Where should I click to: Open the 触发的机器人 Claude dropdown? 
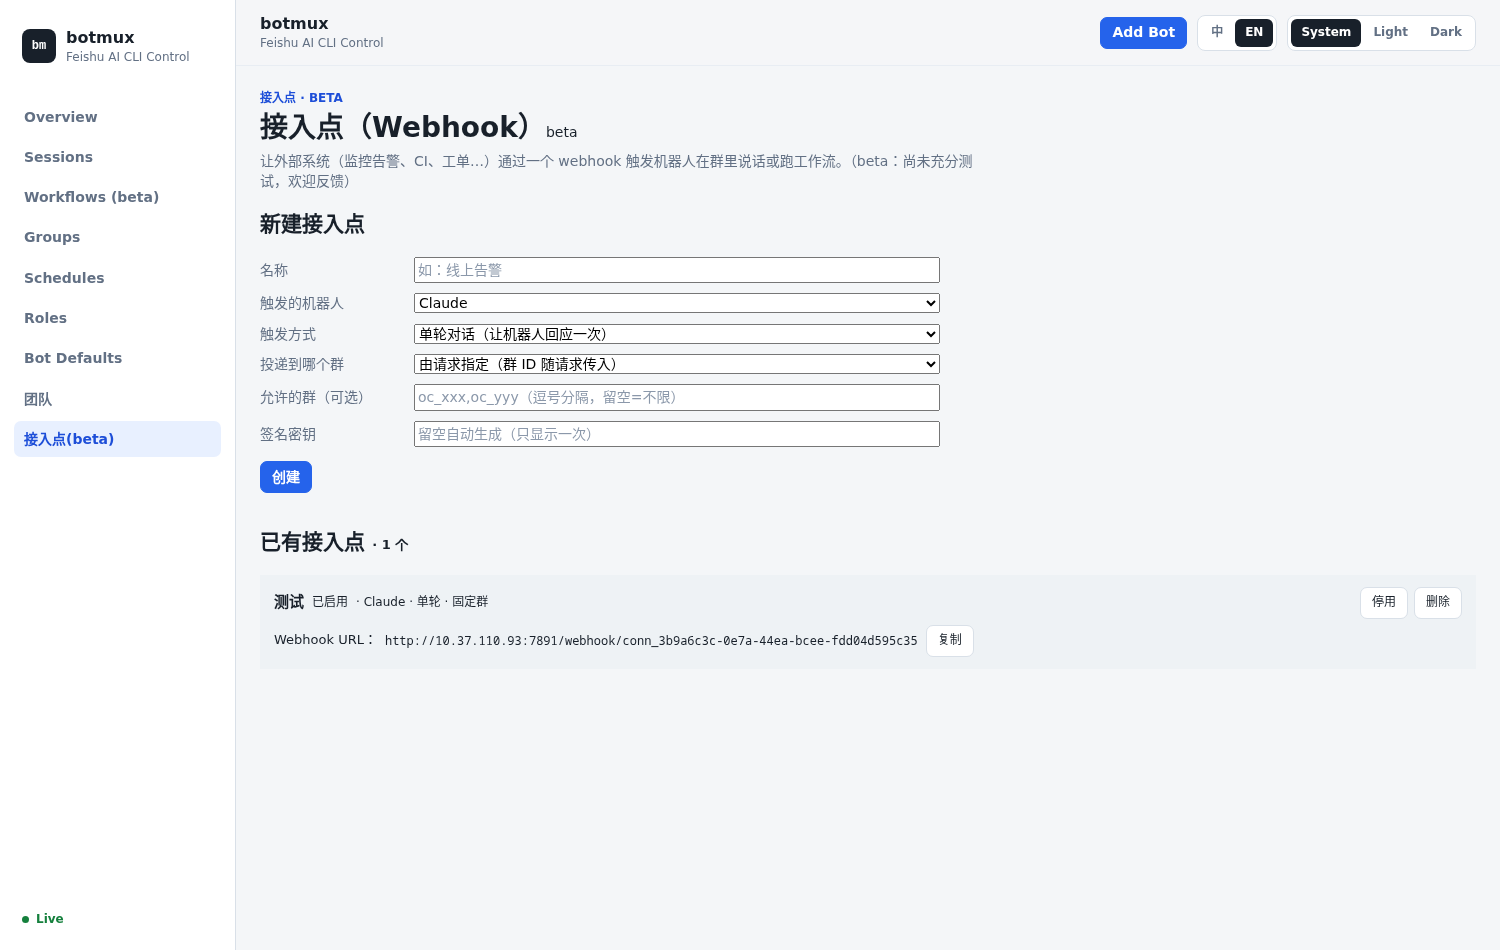click(x=677, y=303)
